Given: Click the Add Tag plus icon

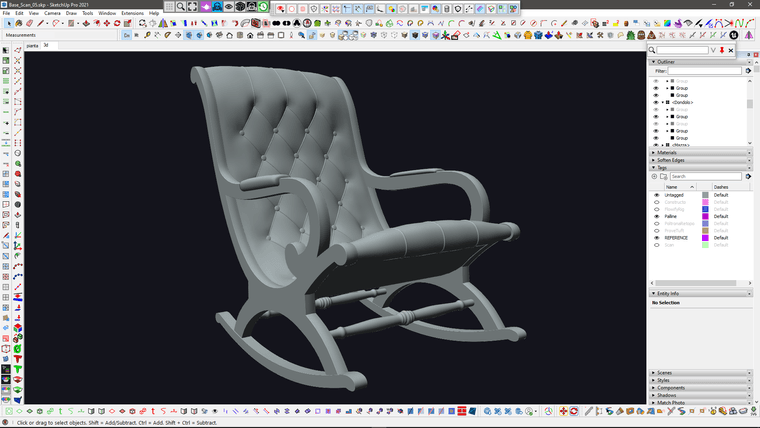Looking at the screenshot, I should pos(655,176).
